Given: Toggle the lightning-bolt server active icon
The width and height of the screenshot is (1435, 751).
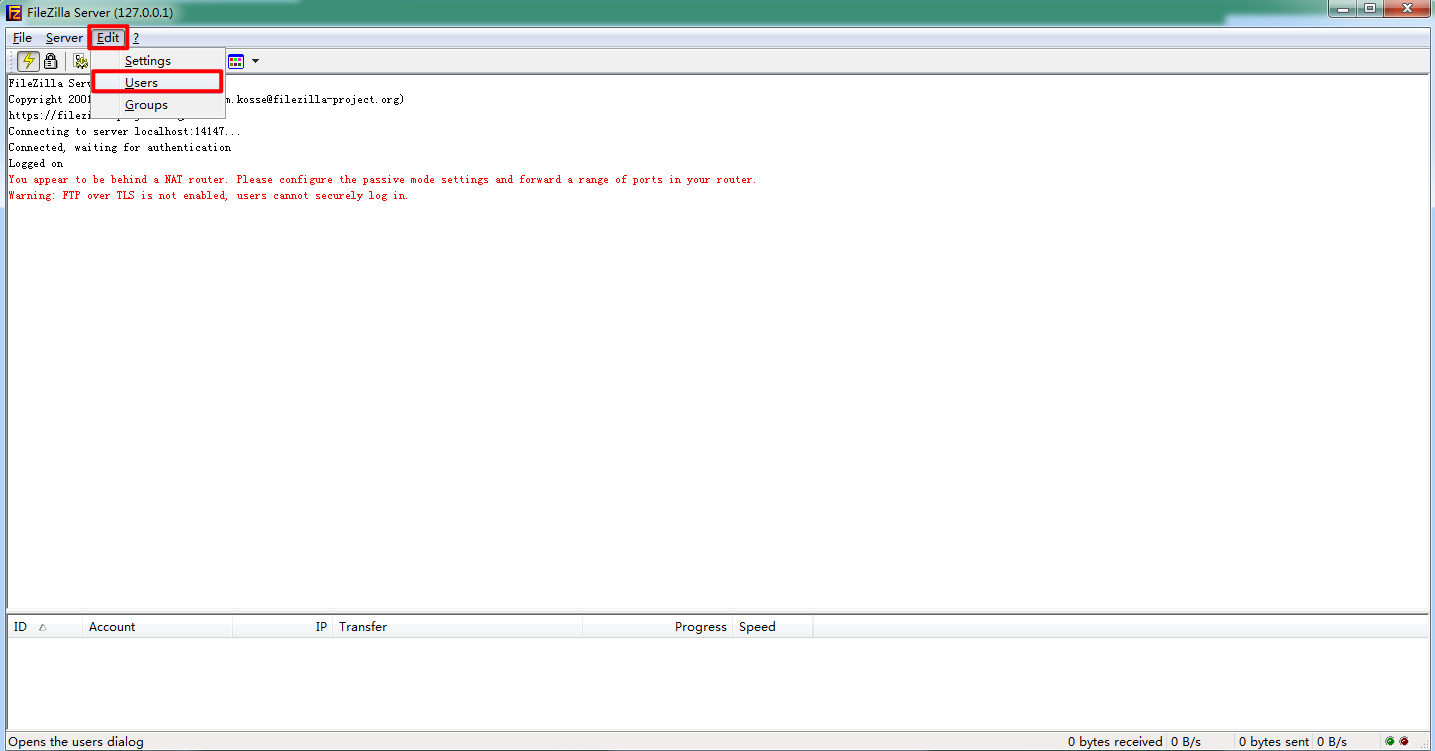Looking at the screenshot, I should pyautogui.click(x=29, y=61).
